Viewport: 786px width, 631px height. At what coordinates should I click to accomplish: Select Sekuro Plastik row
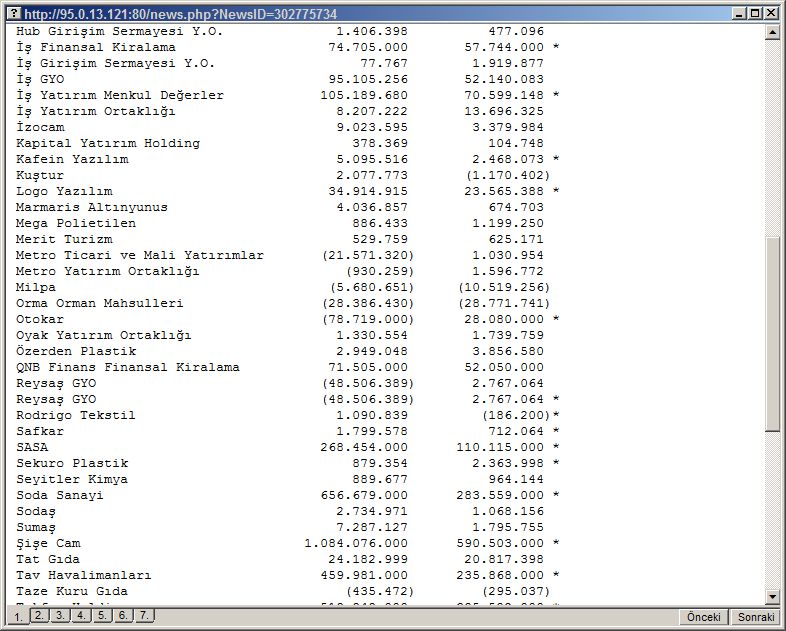287,463
